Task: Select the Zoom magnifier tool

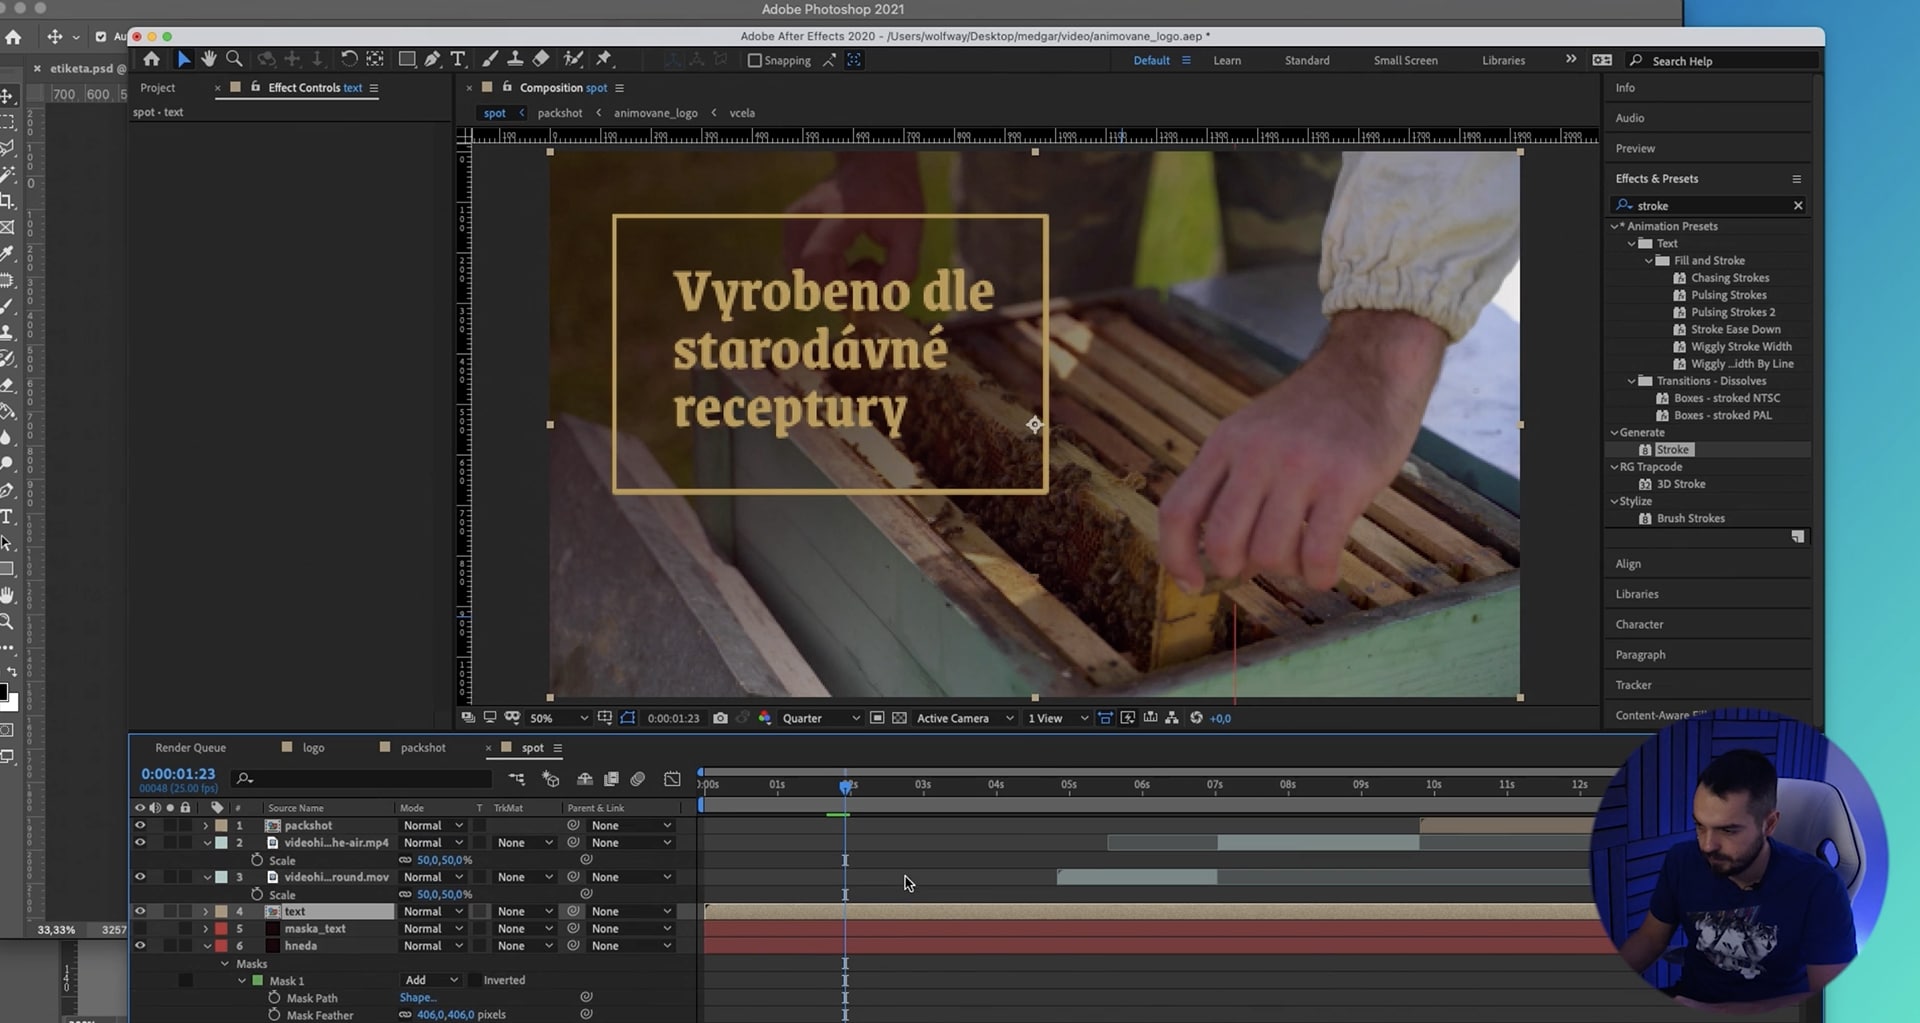Action: pyautogui.click(x=235, y=59)
